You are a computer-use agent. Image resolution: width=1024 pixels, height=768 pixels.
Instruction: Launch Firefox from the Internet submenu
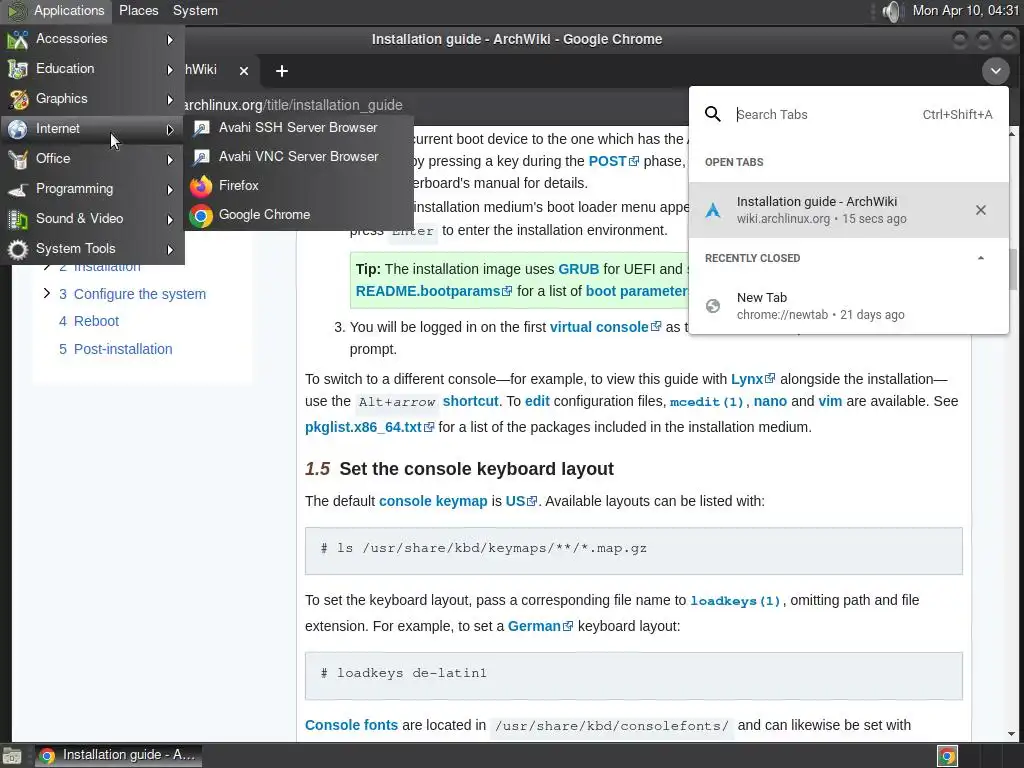tap(299, 185)
